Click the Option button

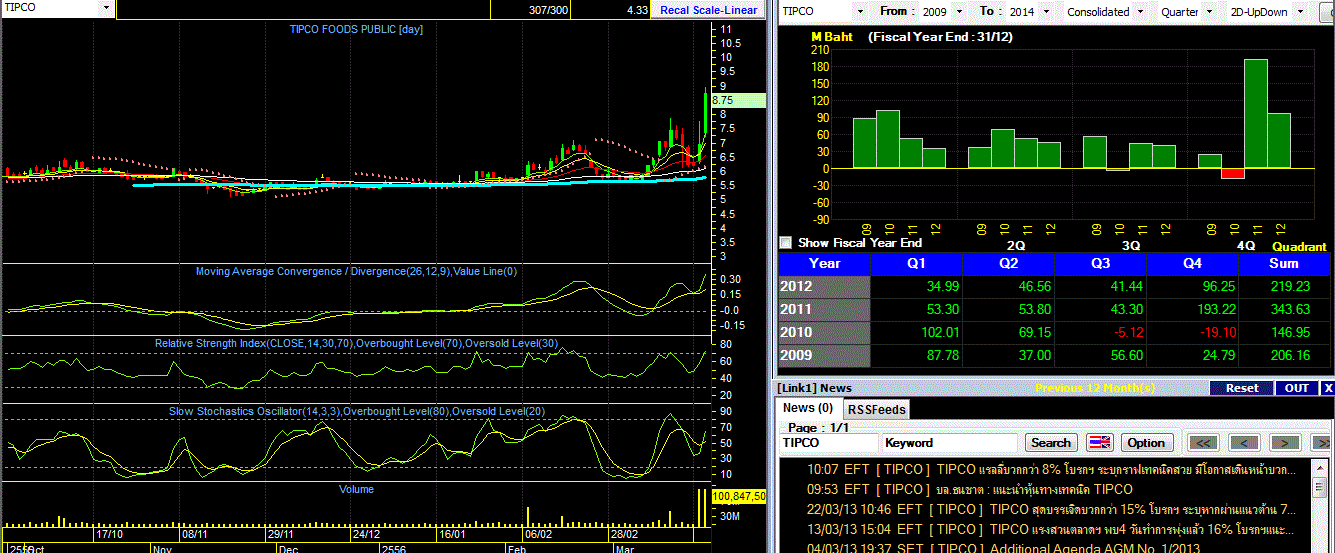coord(1146,443)
